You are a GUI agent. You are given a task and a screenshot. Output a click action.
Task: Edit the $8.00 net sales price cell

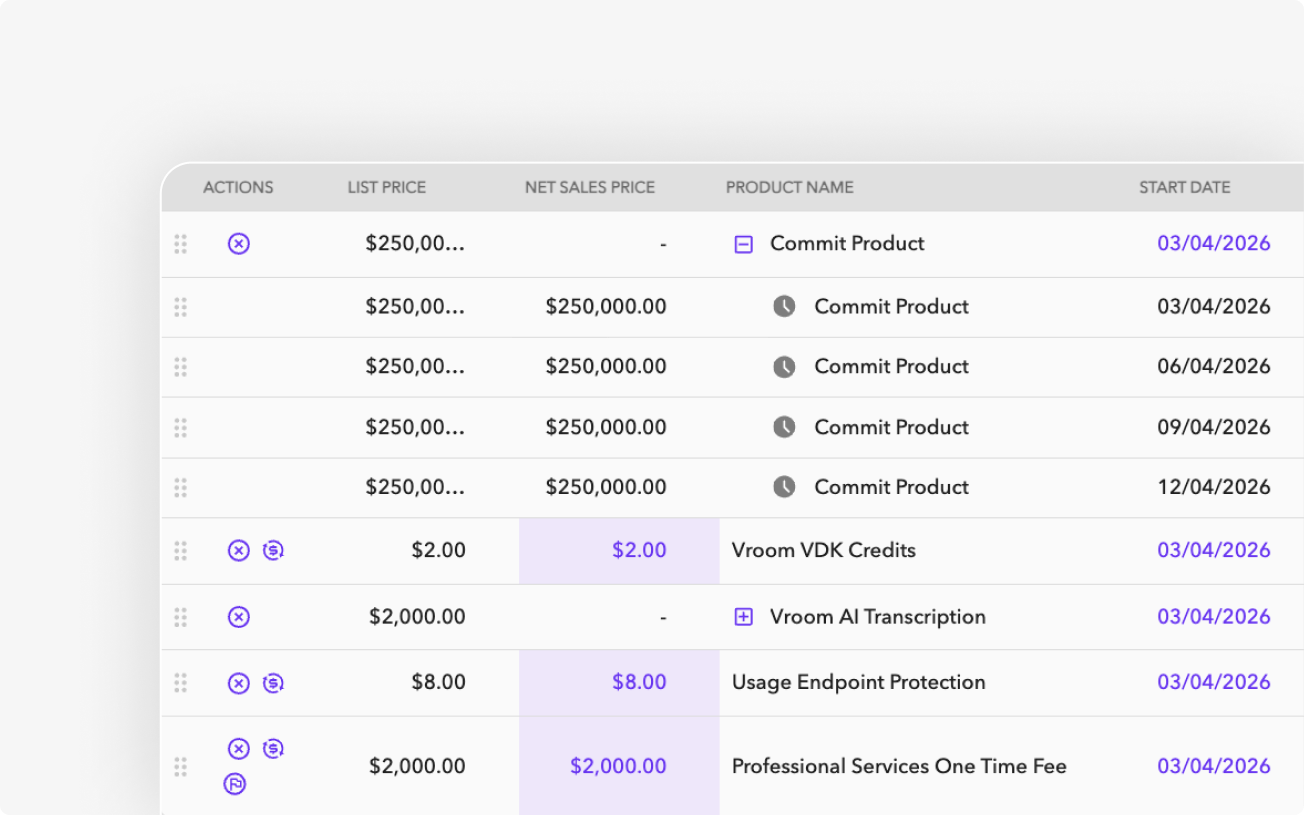(619, 683)
